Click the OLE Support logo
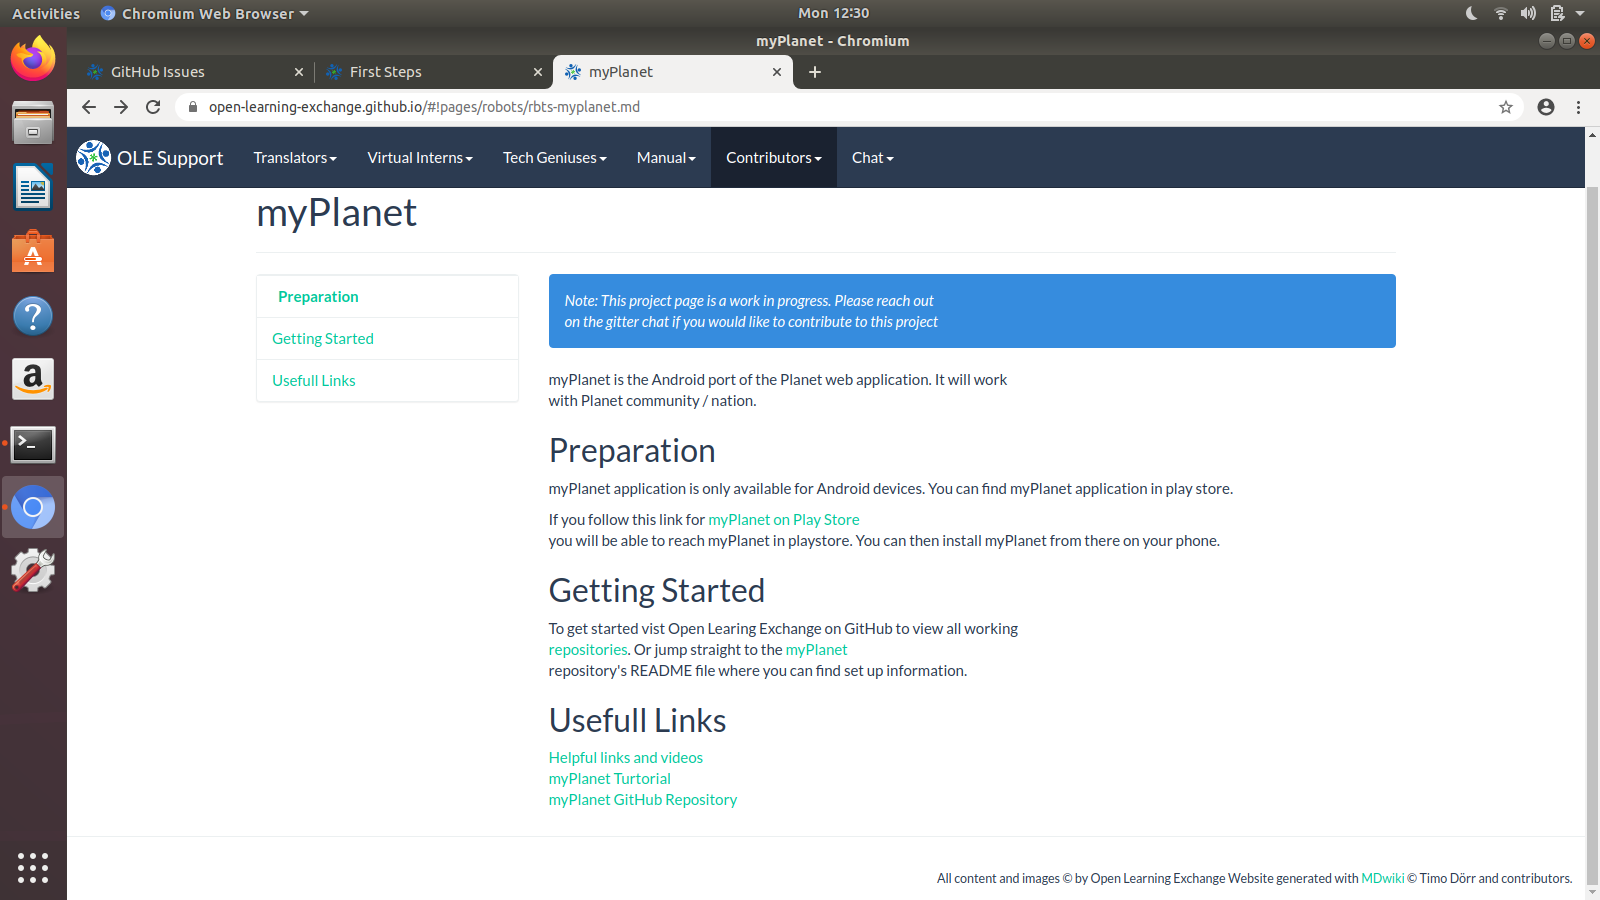Viewport: 1600px width, 900px height. 149,157
